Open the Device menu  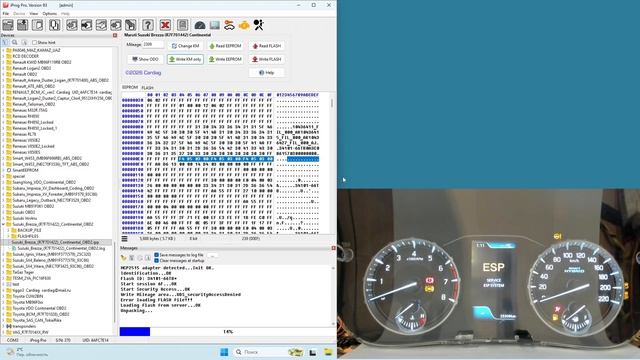19,13
